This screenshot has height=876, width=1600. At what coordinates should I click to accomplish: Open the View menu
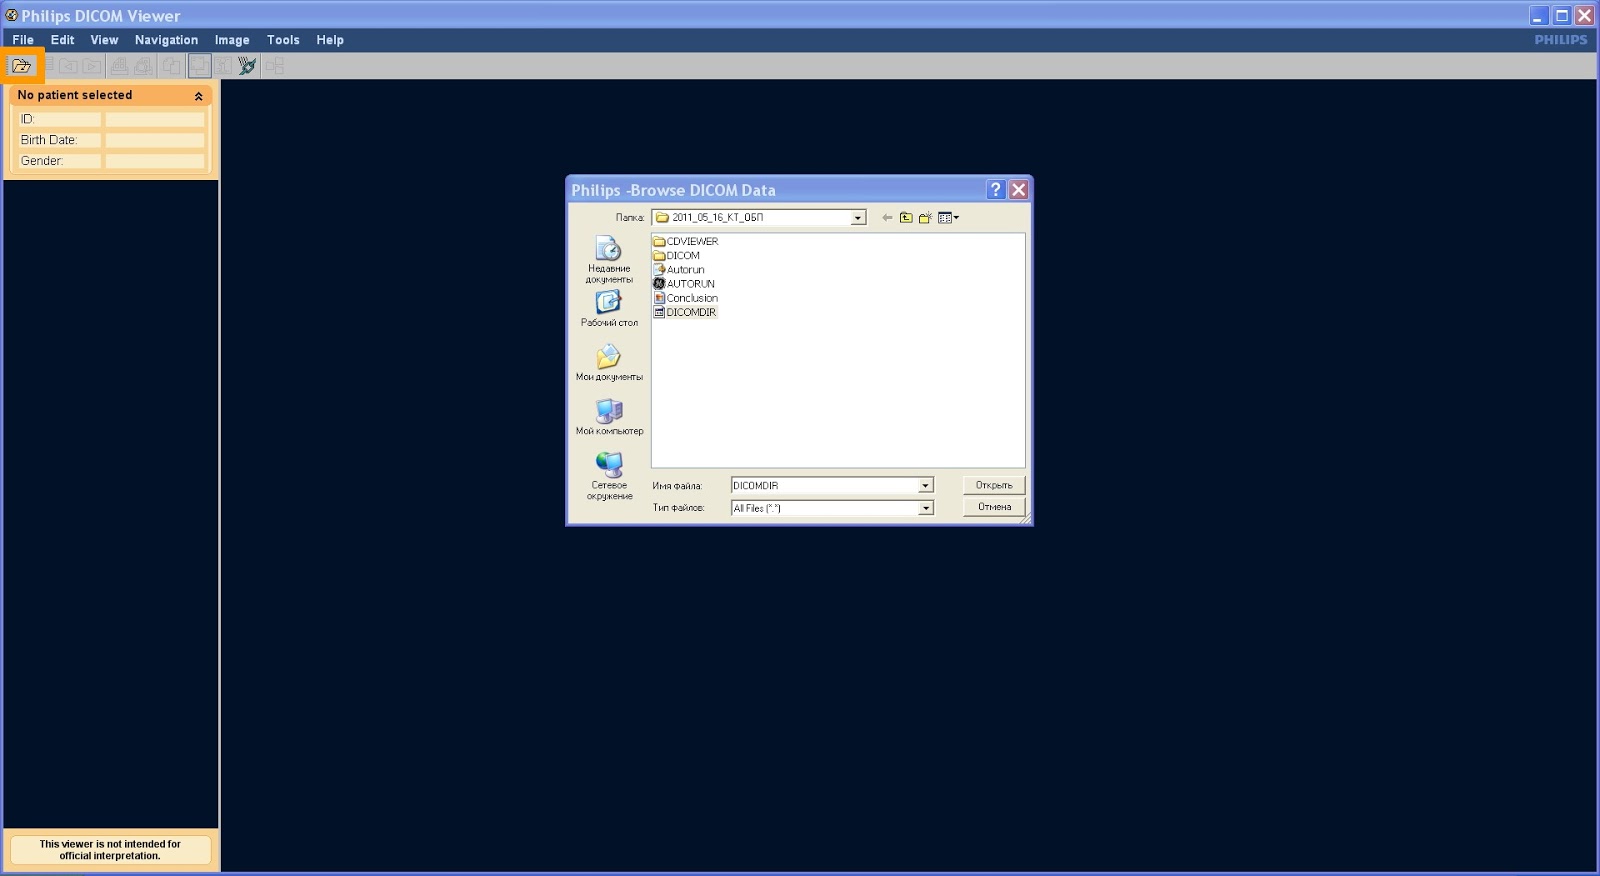click(x=104, y=40)
